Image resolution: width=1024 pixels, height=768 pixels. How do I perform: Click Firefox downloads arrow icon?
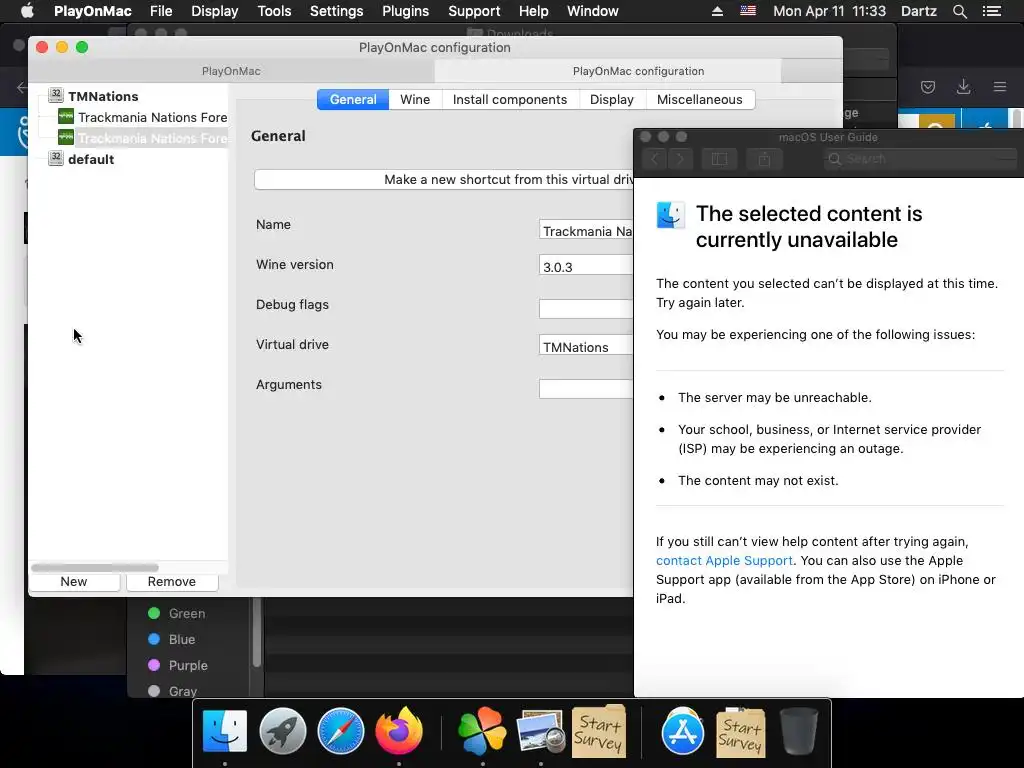pos(963,87)
